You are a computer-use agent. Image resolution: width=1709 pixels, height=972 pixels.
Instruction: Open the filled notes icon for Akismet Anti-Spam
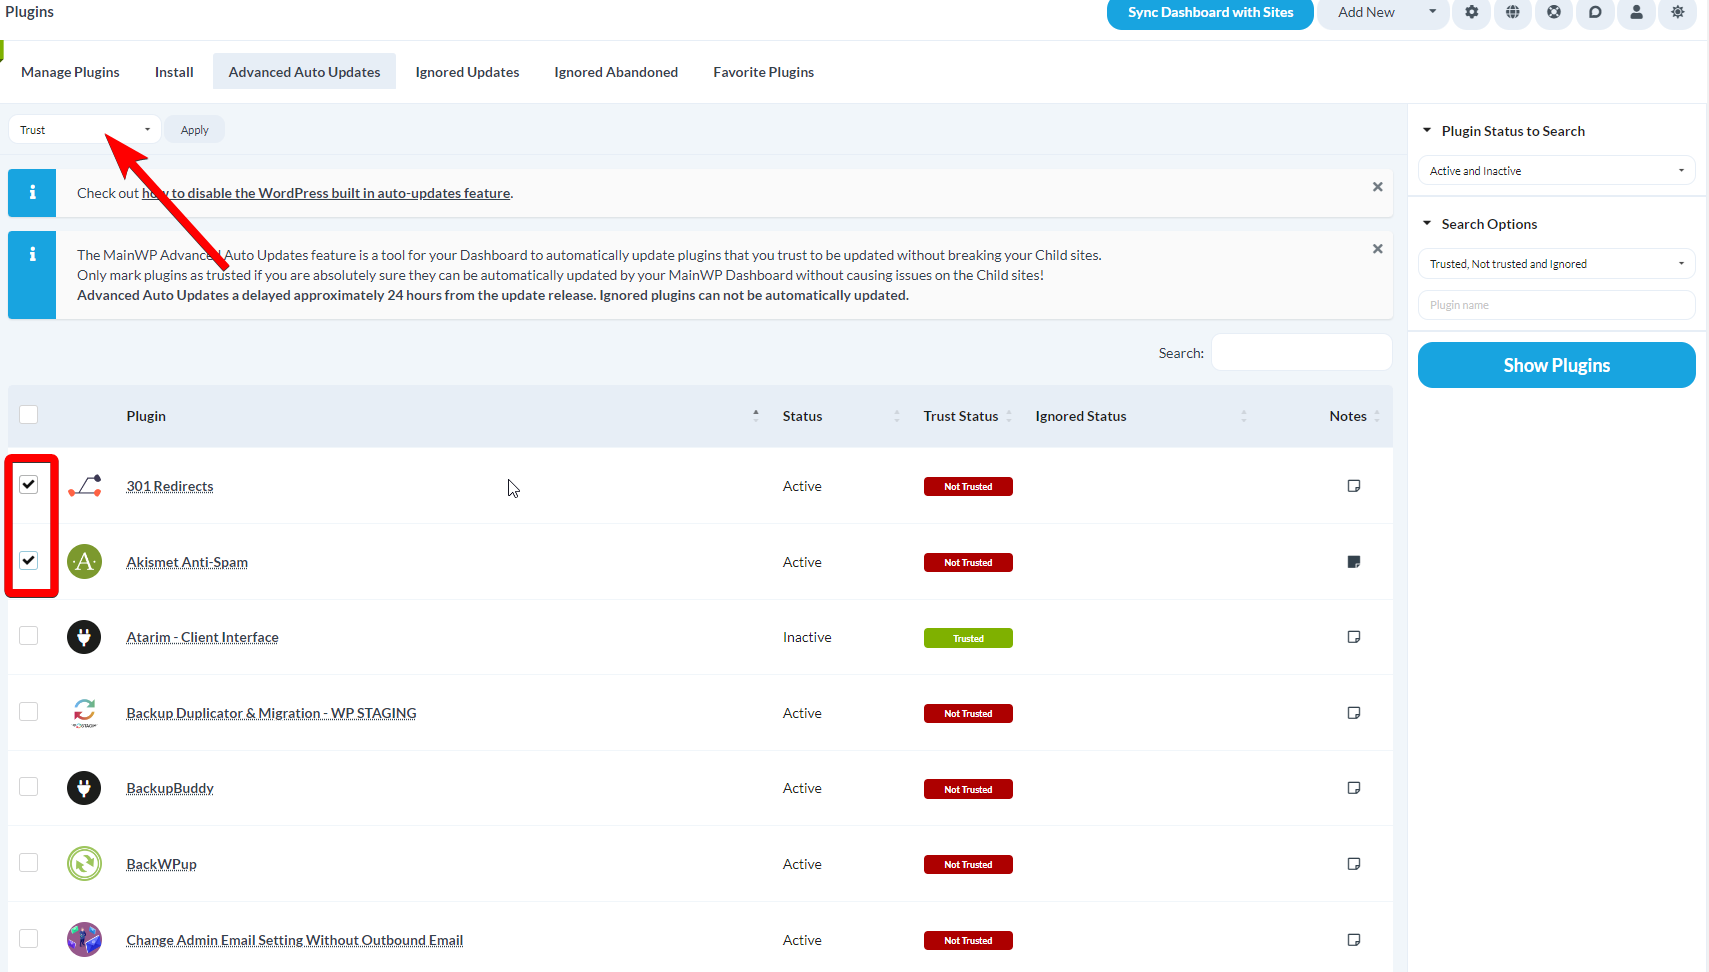1353,561
